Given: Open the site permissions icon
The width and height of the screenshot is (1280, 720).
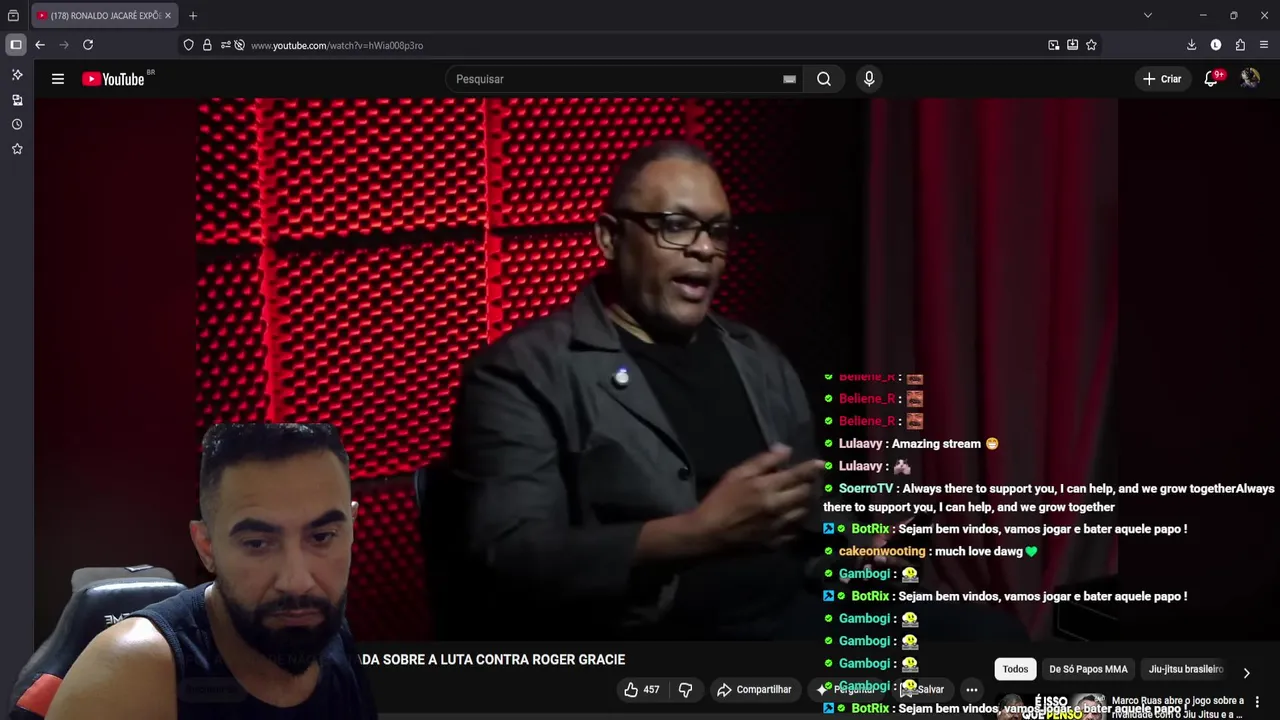Looking at the screenshot, I should point(225,45).
